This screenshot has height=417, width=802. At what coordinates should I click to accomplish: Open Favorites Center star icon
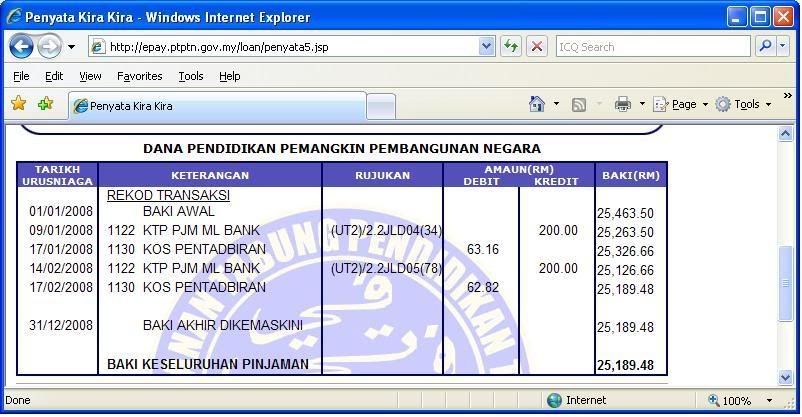point(18,104)
